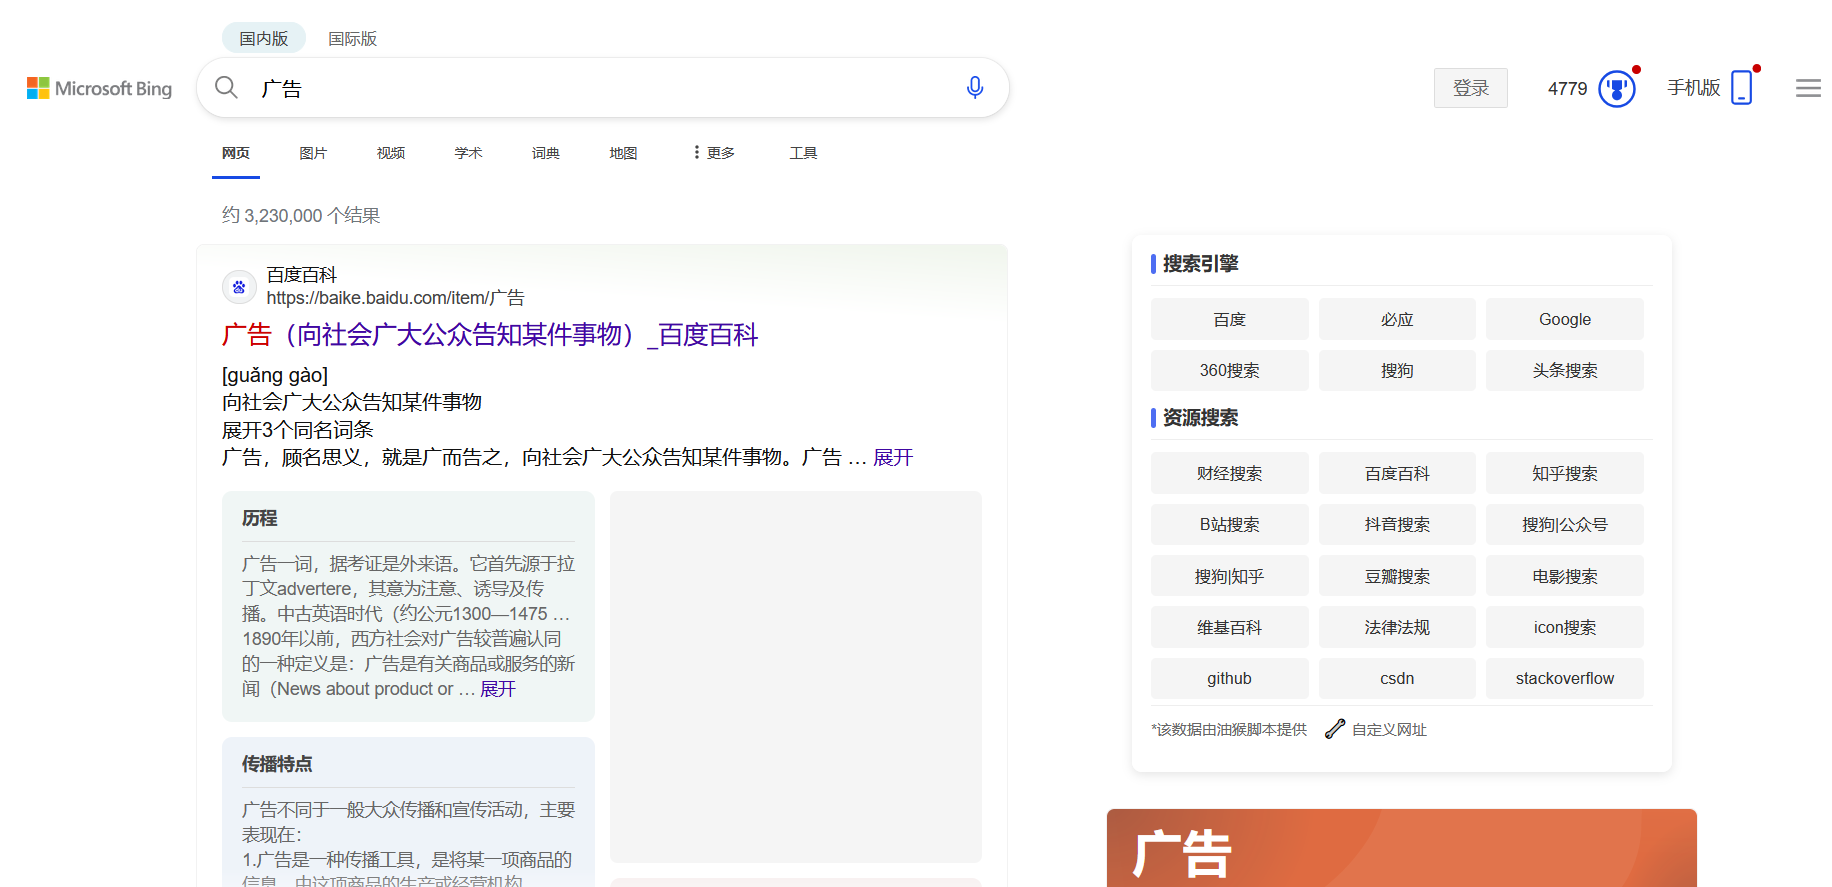
Task: Click the 登录 button
Action: [x=1471, y=88]
